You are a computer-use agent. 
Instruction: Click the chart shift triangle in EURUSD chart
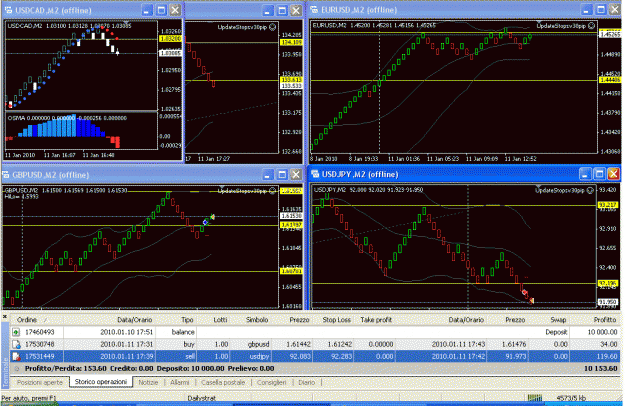click(539, 22)
